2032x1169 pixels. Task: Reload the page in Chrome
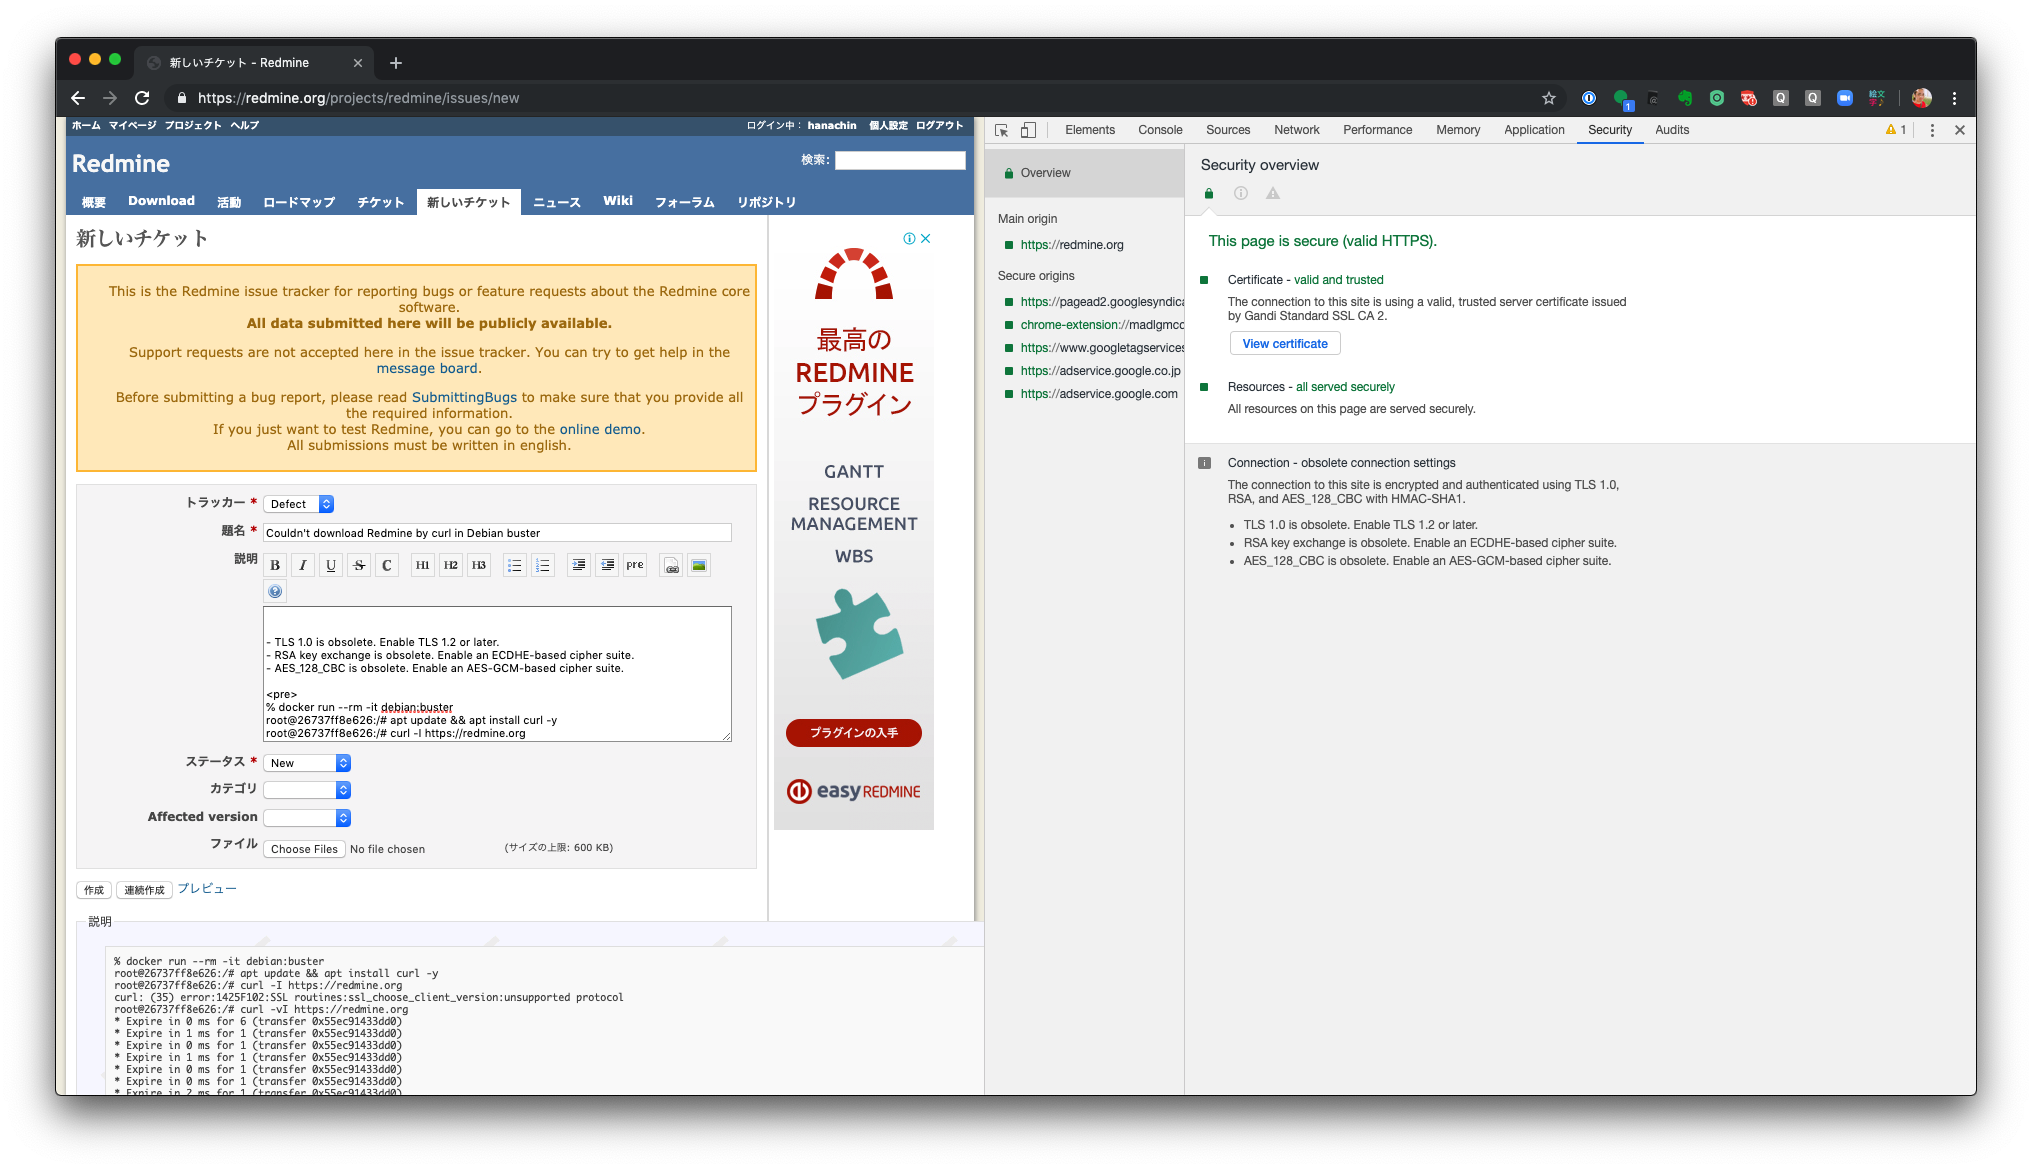pos(142,98)
